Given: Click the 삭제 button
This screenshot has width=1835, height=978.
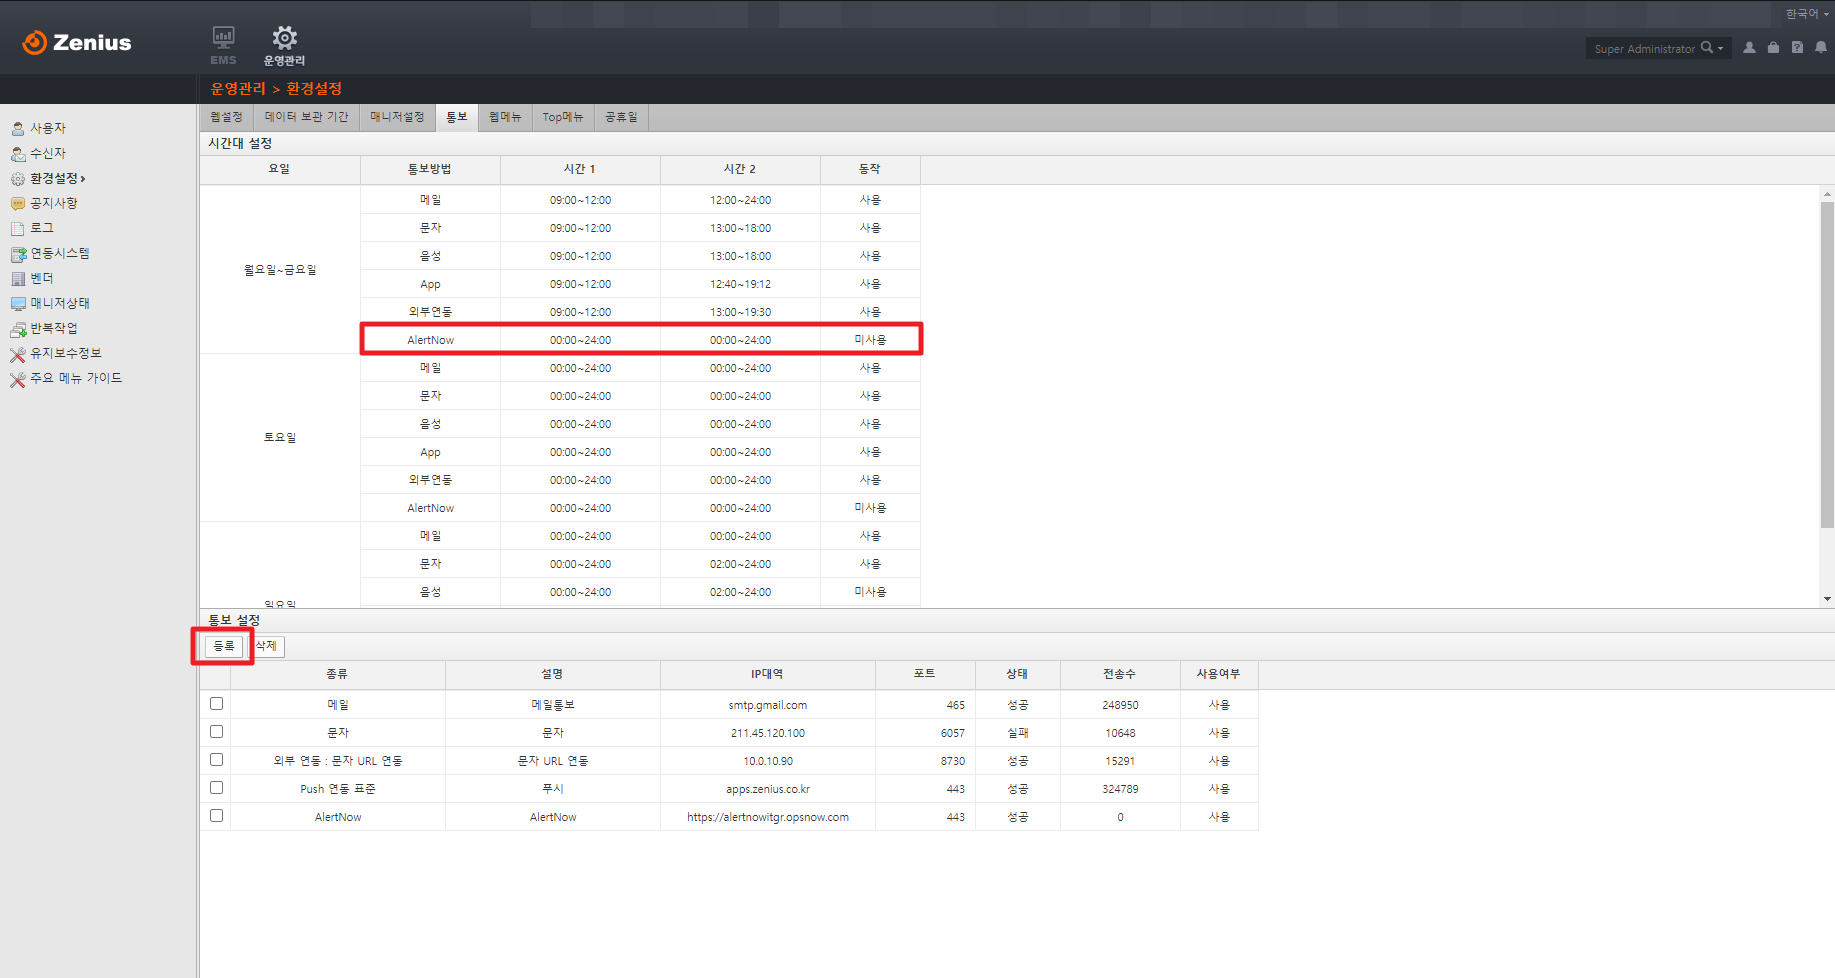Looking at the screenshot, I should (267, 646).
